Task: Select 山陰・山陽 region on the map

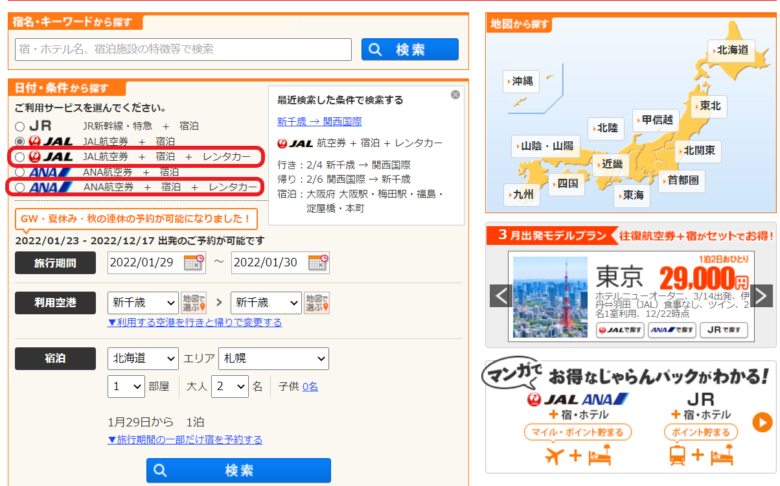Action: point(546,146)
